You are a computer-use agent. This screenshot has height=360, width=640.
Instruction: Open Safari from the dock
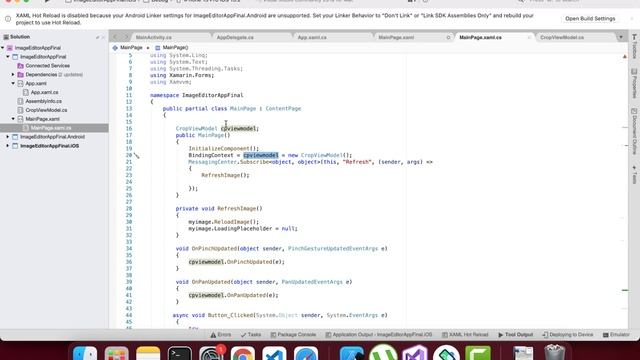coord(306,353)
